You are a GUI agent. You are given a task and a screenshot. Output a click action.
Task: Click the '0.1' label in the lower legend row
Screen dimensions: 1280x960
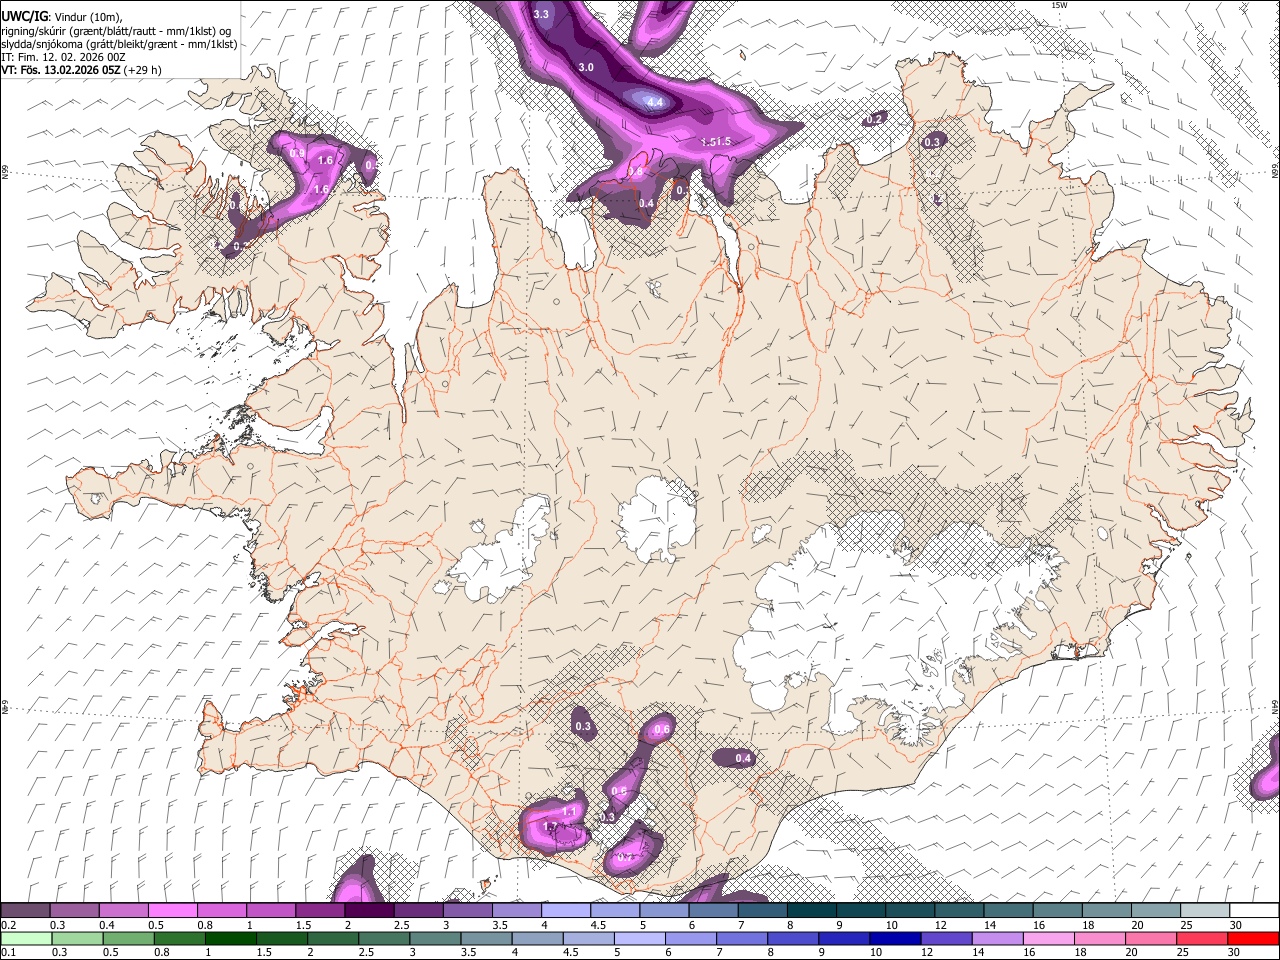point(6,953)
